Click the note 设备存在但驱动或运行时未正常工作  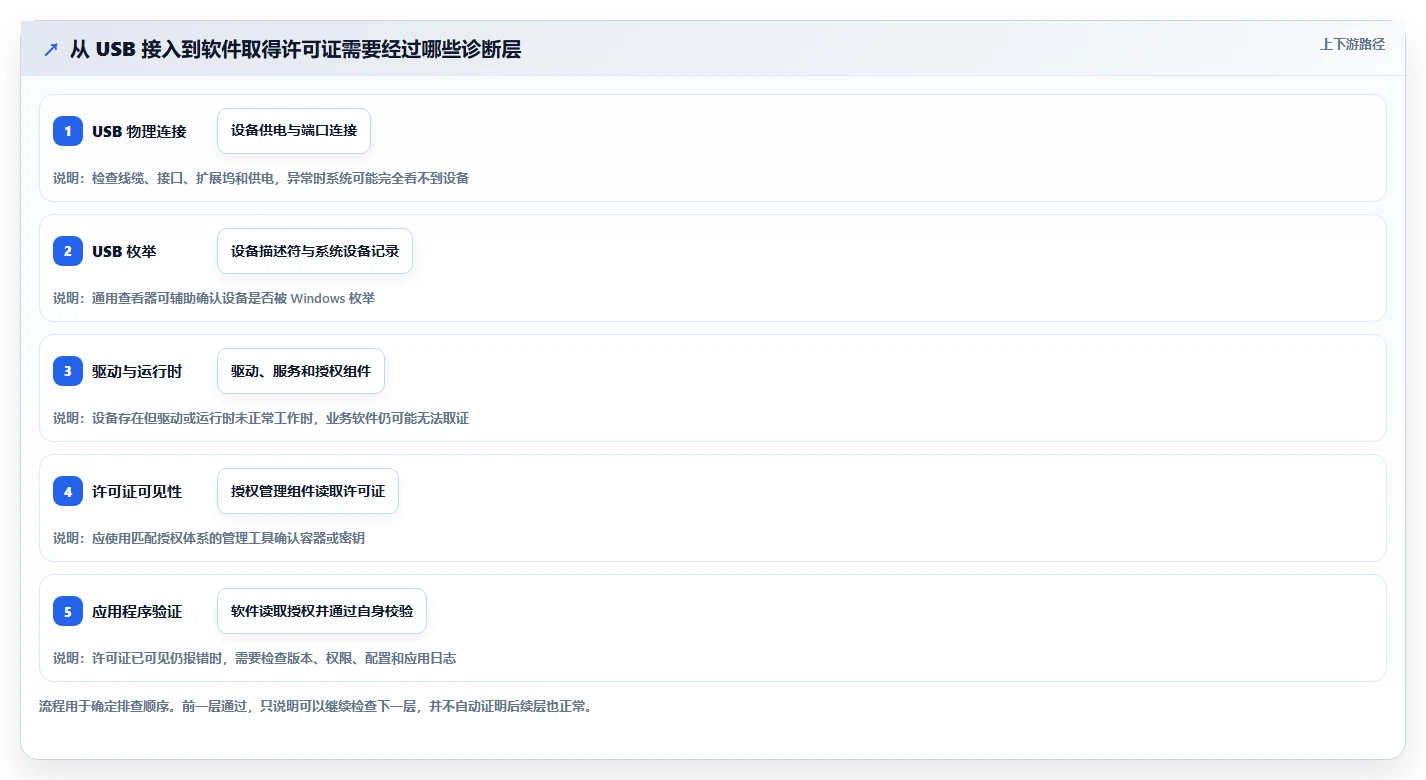click(x=261, y=418)
